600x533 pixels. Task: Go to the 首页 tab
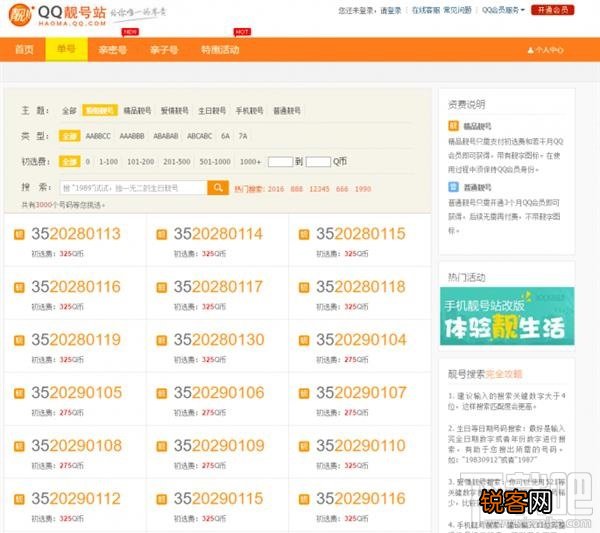[24, 49]
